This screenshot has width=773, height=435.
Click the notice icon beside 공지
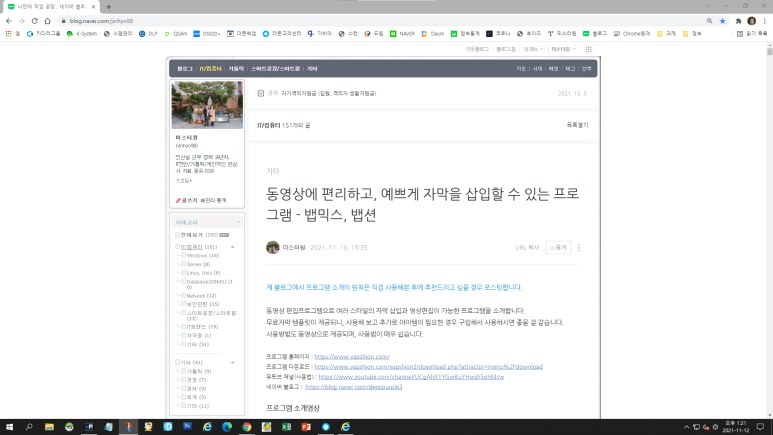[261, 93]
